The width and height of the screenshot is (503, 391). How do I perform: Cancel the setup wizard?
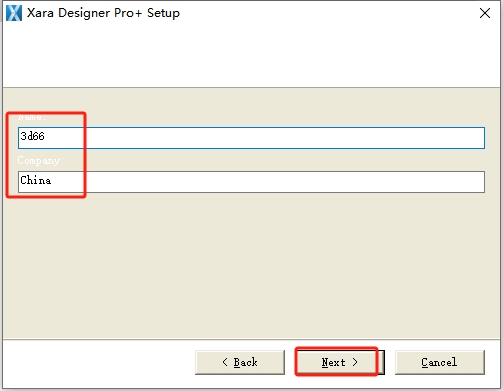440,362
